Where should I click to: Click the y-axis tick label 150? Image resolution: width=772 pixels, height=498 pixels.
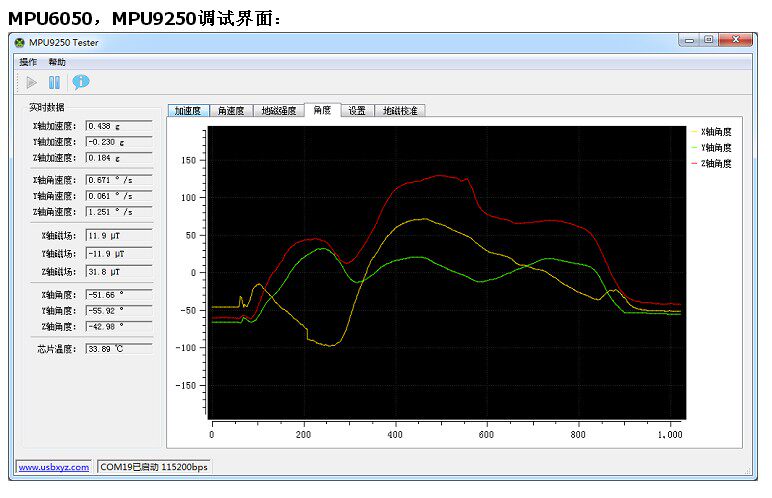[x=189, y=160]
